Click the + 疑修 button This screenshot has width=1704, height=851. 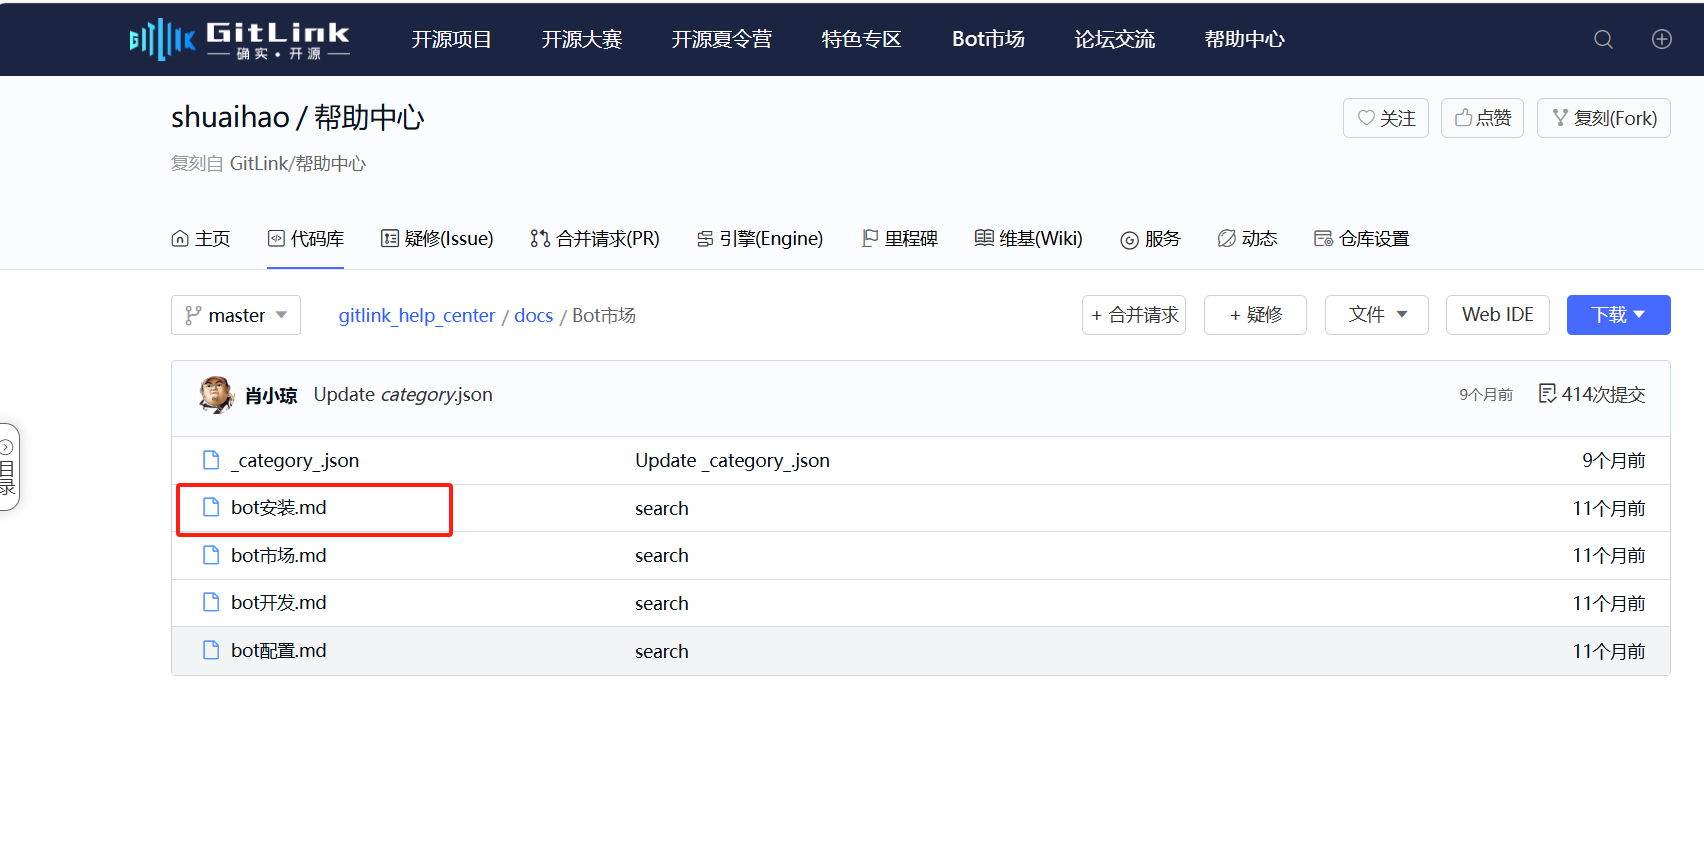(x=1255, y=315)
